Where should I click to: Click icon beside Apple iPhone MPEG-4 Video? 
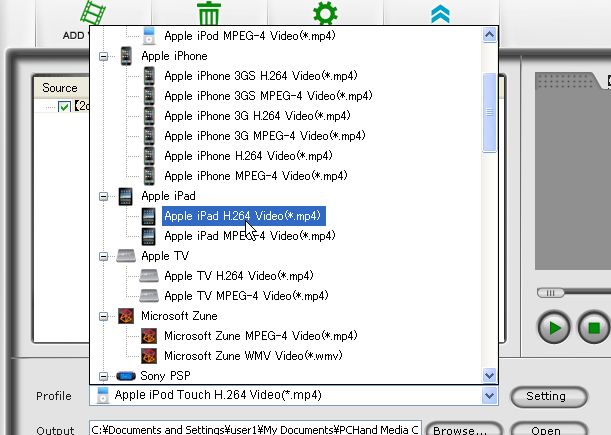tap(149, 176)
